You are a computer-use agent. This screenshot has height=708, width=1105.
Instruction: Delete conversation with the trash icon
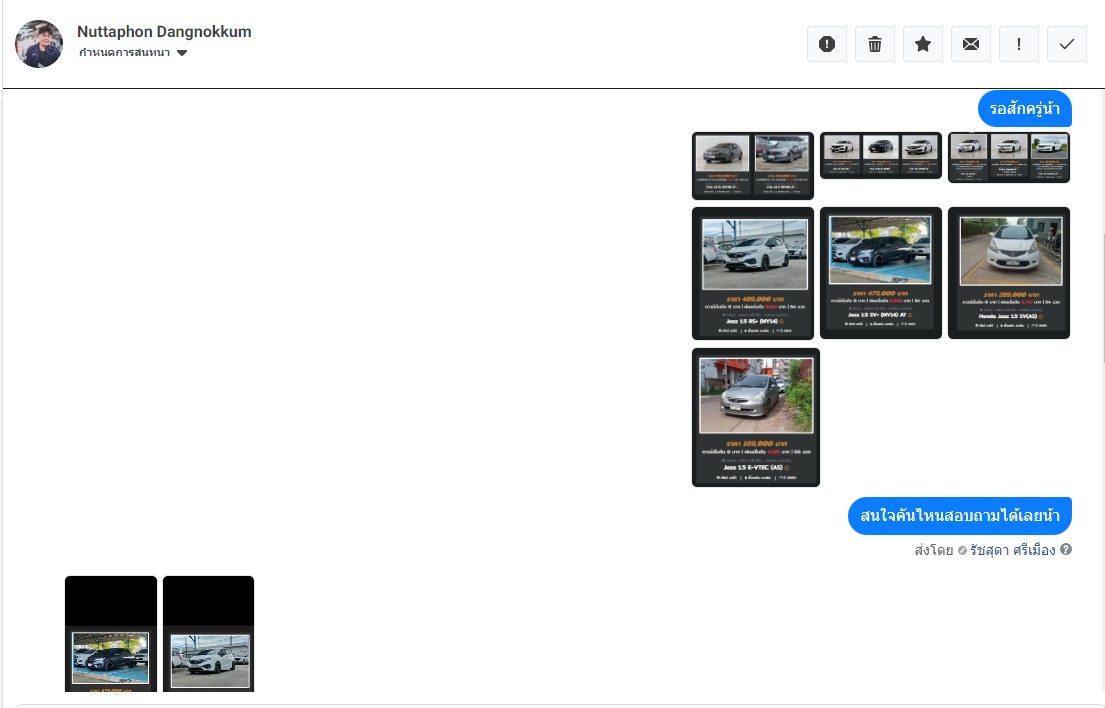pyautogui.click(x=875, y=44)
